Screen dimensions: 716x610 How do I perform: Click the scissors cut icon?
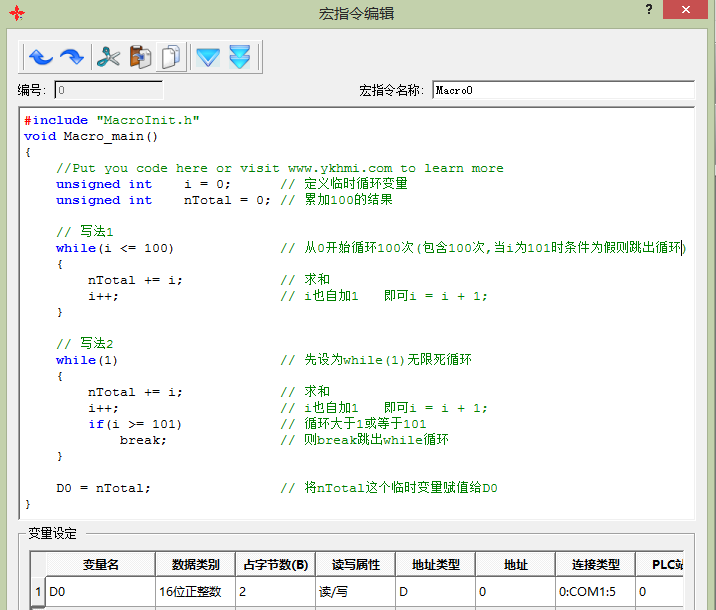(x=108, y=57)
